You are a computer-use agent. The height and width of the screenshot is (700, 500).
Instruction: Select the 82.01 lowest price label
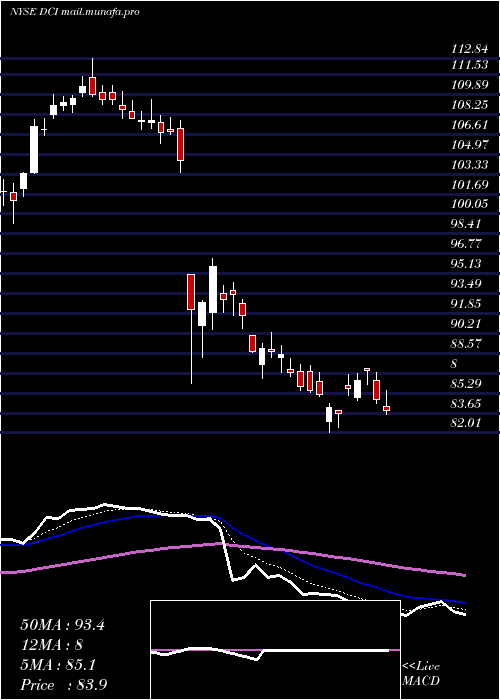466,423
